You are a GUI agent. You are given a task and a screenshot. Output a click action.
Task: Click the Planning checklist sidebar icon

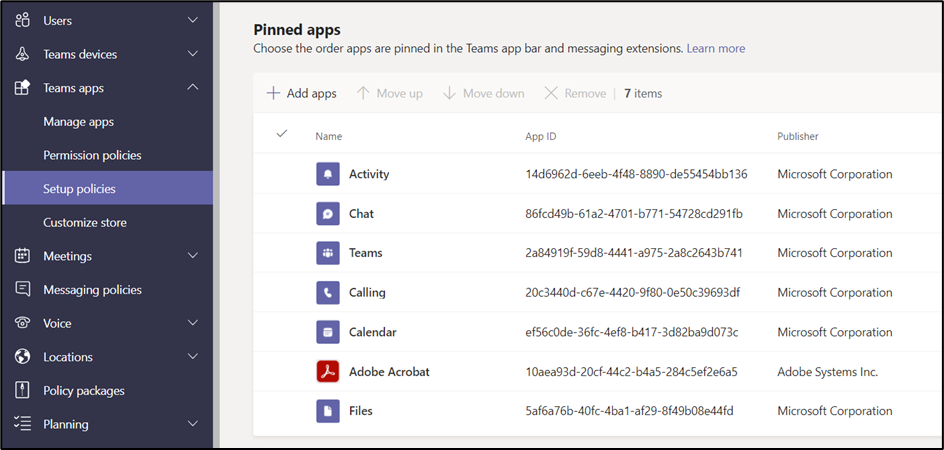pos(22,424)
